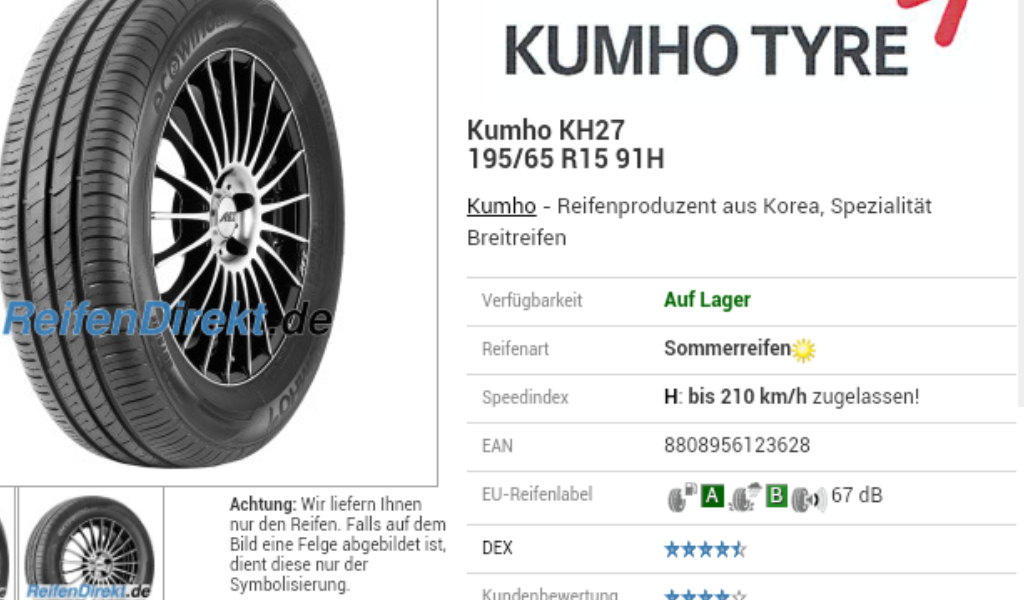1024x600 pixels.
Task: Click the green B wet grip badge
Action: tap(776, 496)
